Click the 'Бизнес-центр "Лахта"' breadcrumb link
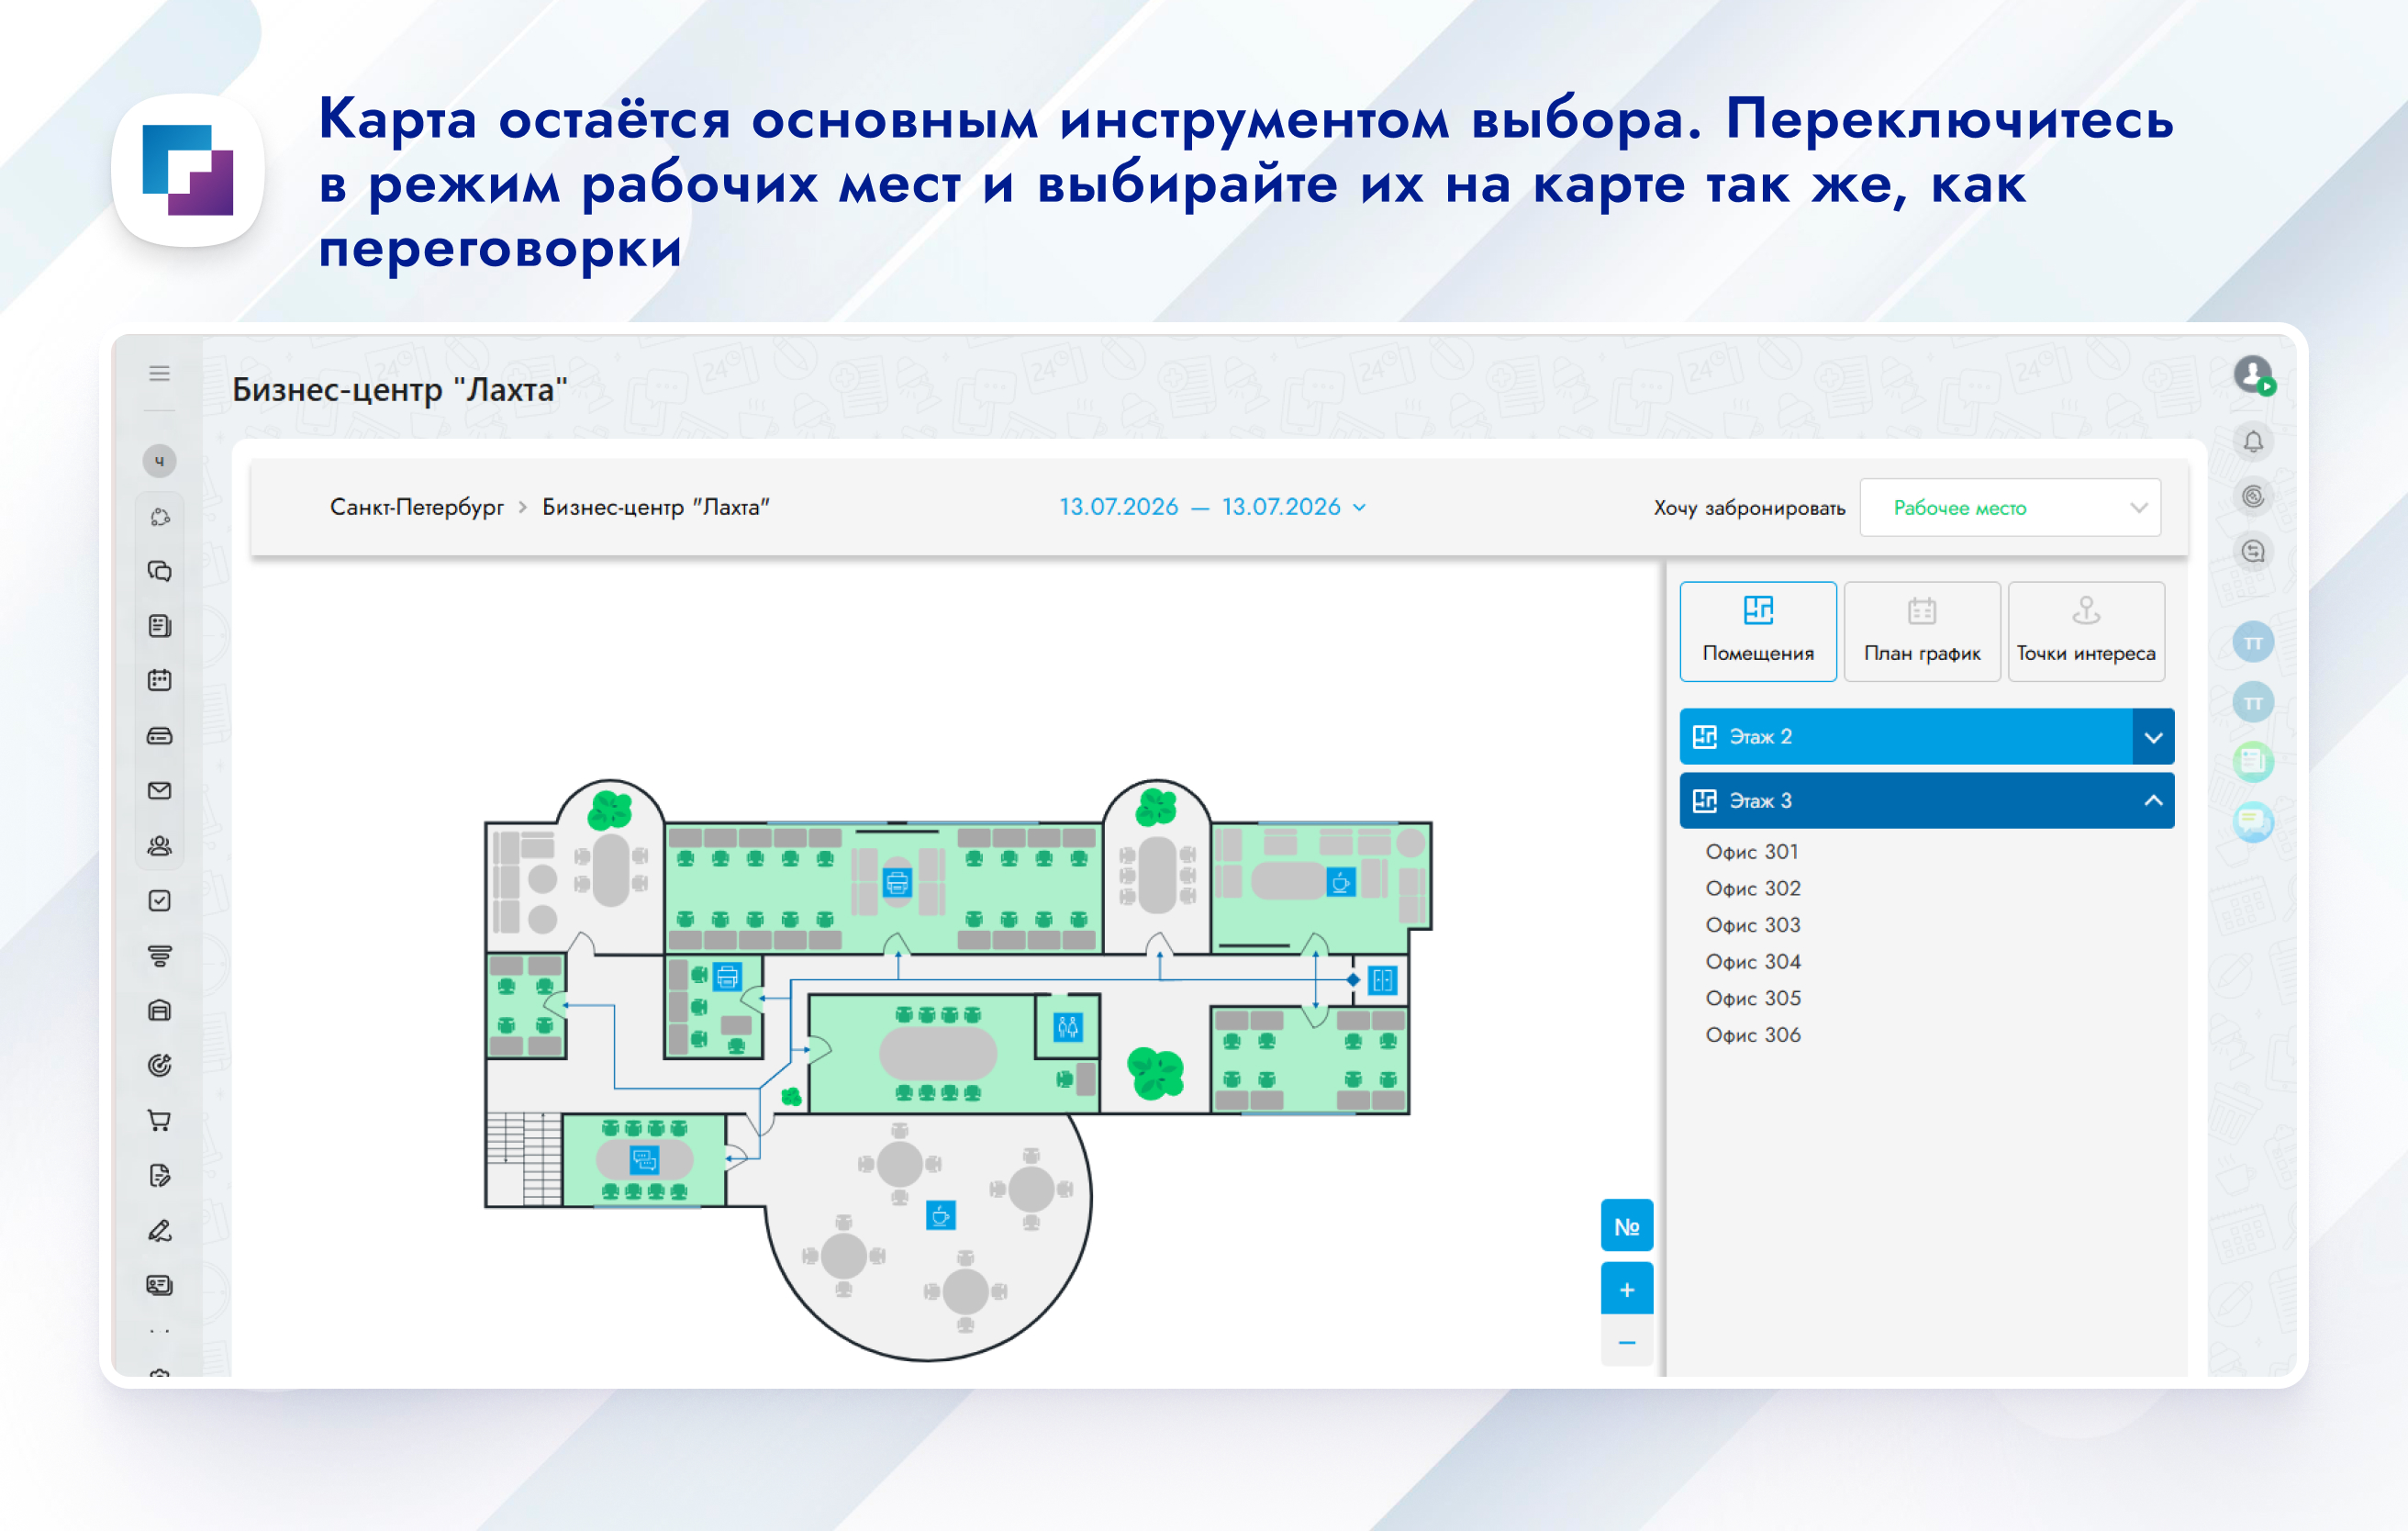Screen dimensions: 2408x1531 point(656,507)
